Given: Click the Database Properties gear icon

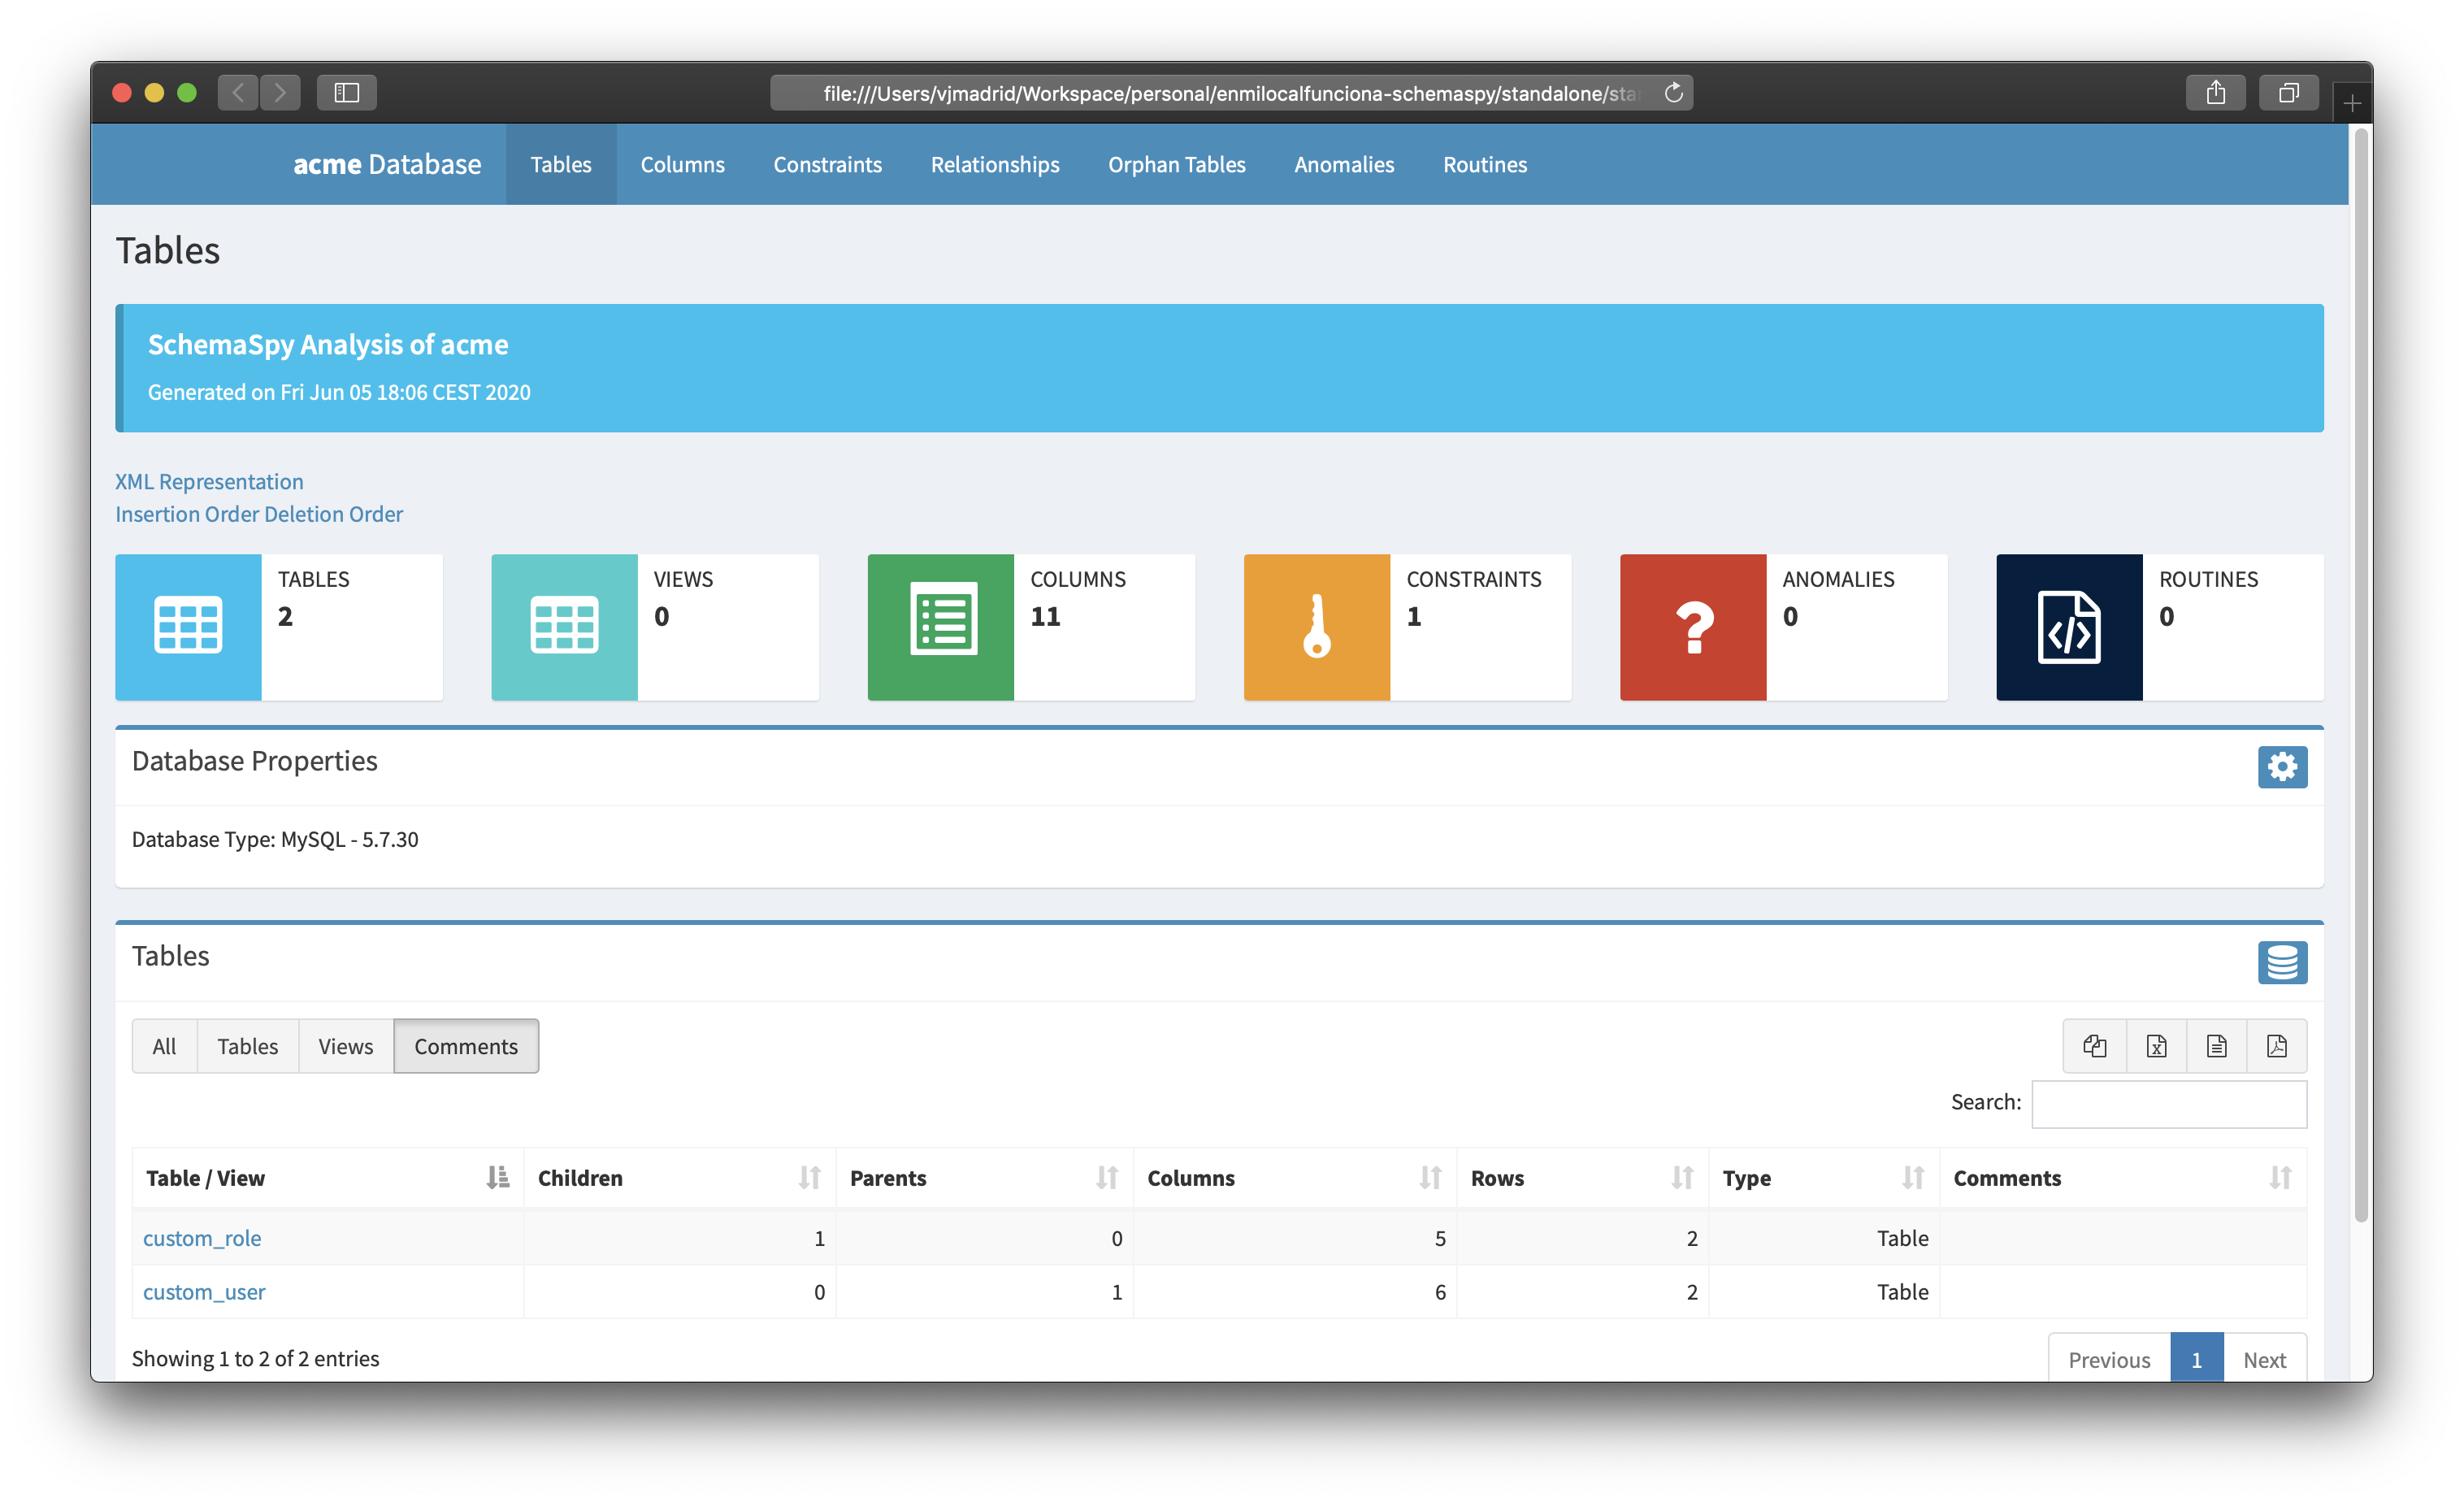Looking at the screenshot, I should 2282,767.
